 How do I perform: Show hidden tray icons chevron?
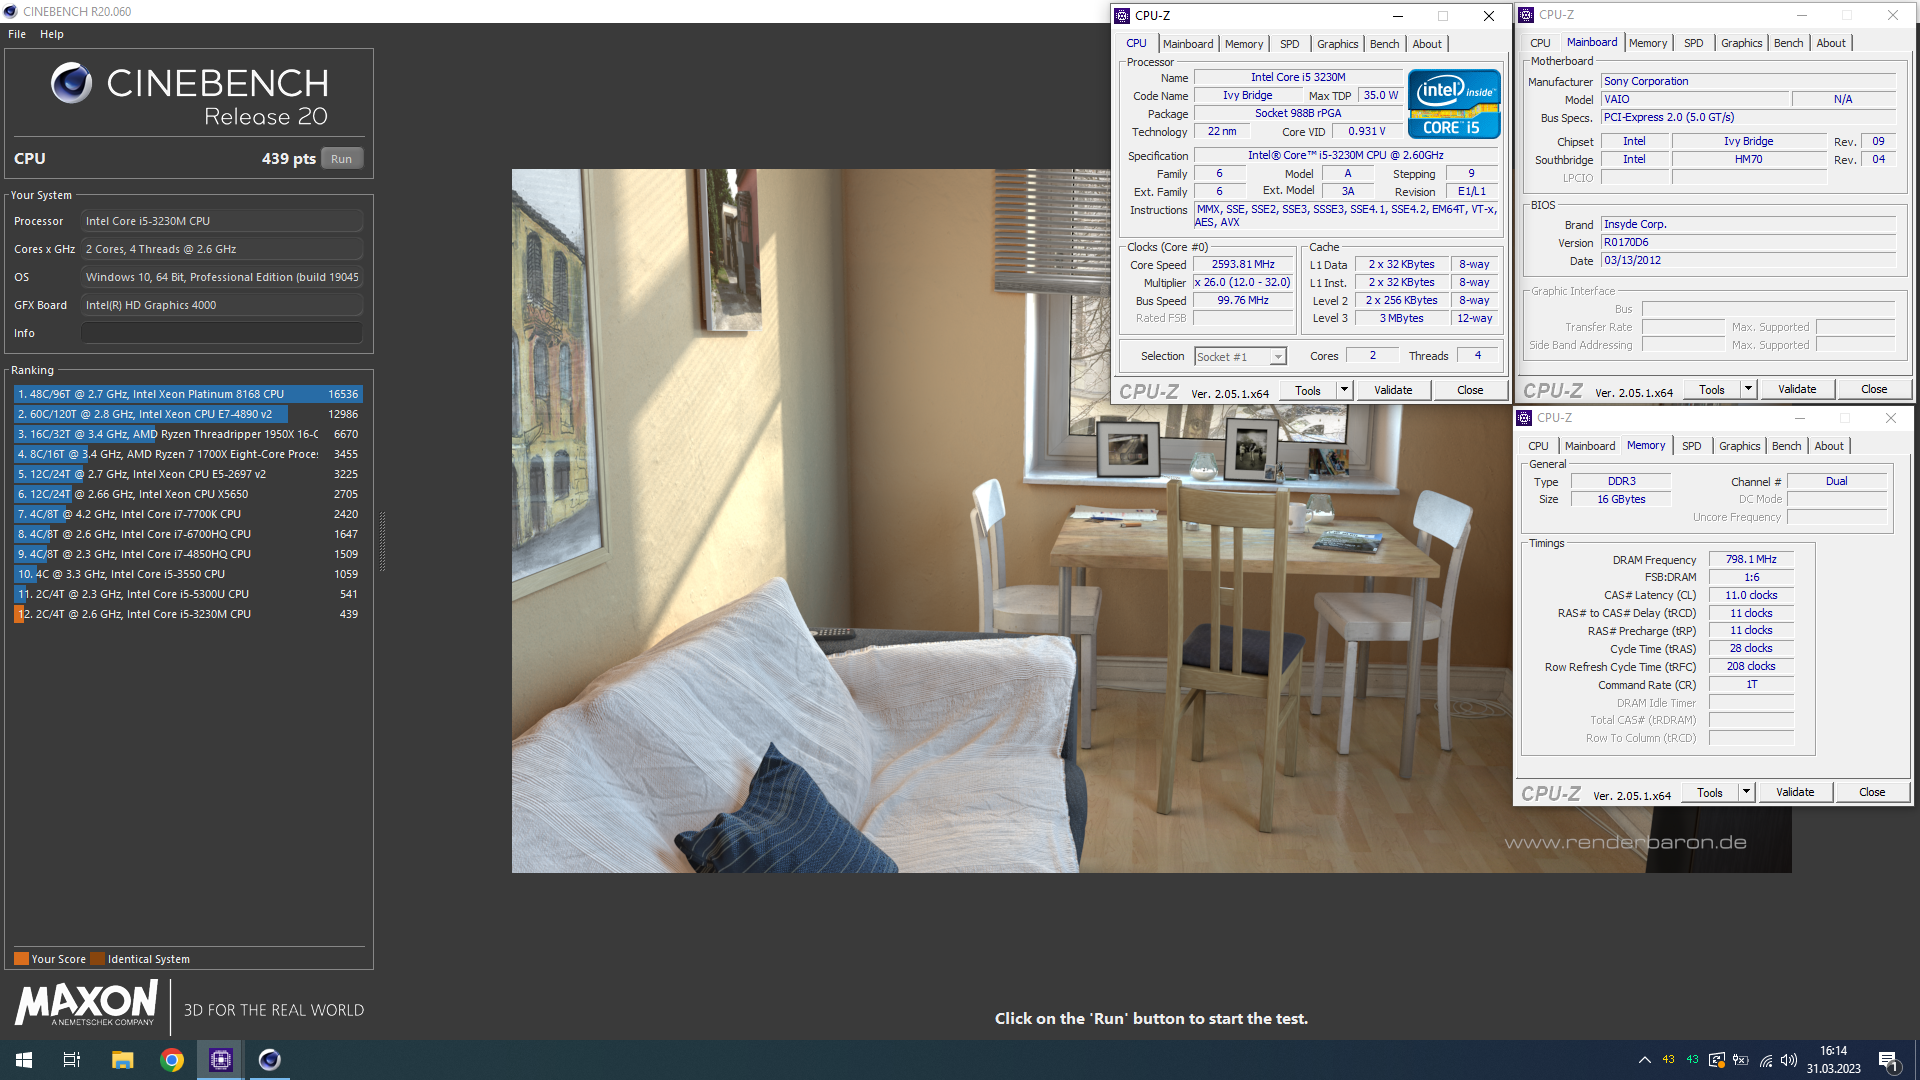pos(1644,1060)
